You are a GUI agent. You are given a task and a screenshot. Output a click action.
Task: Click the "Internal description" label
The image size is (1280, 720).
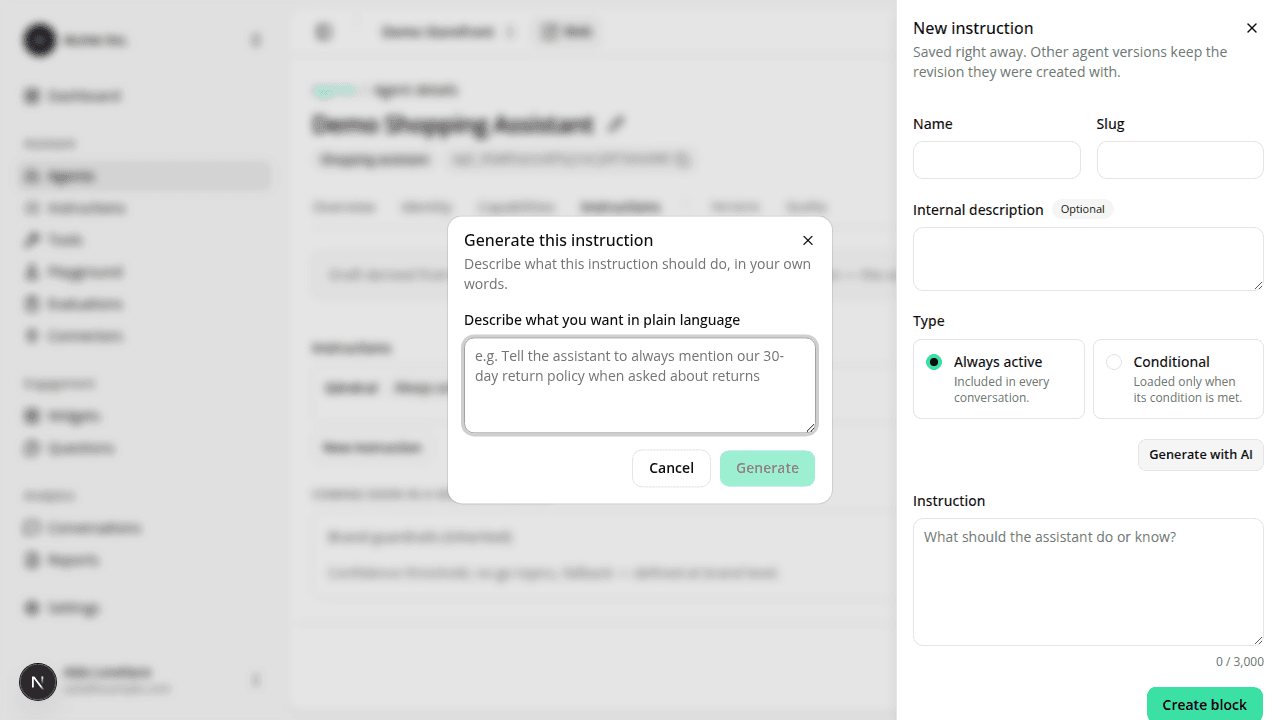(978, 210)
